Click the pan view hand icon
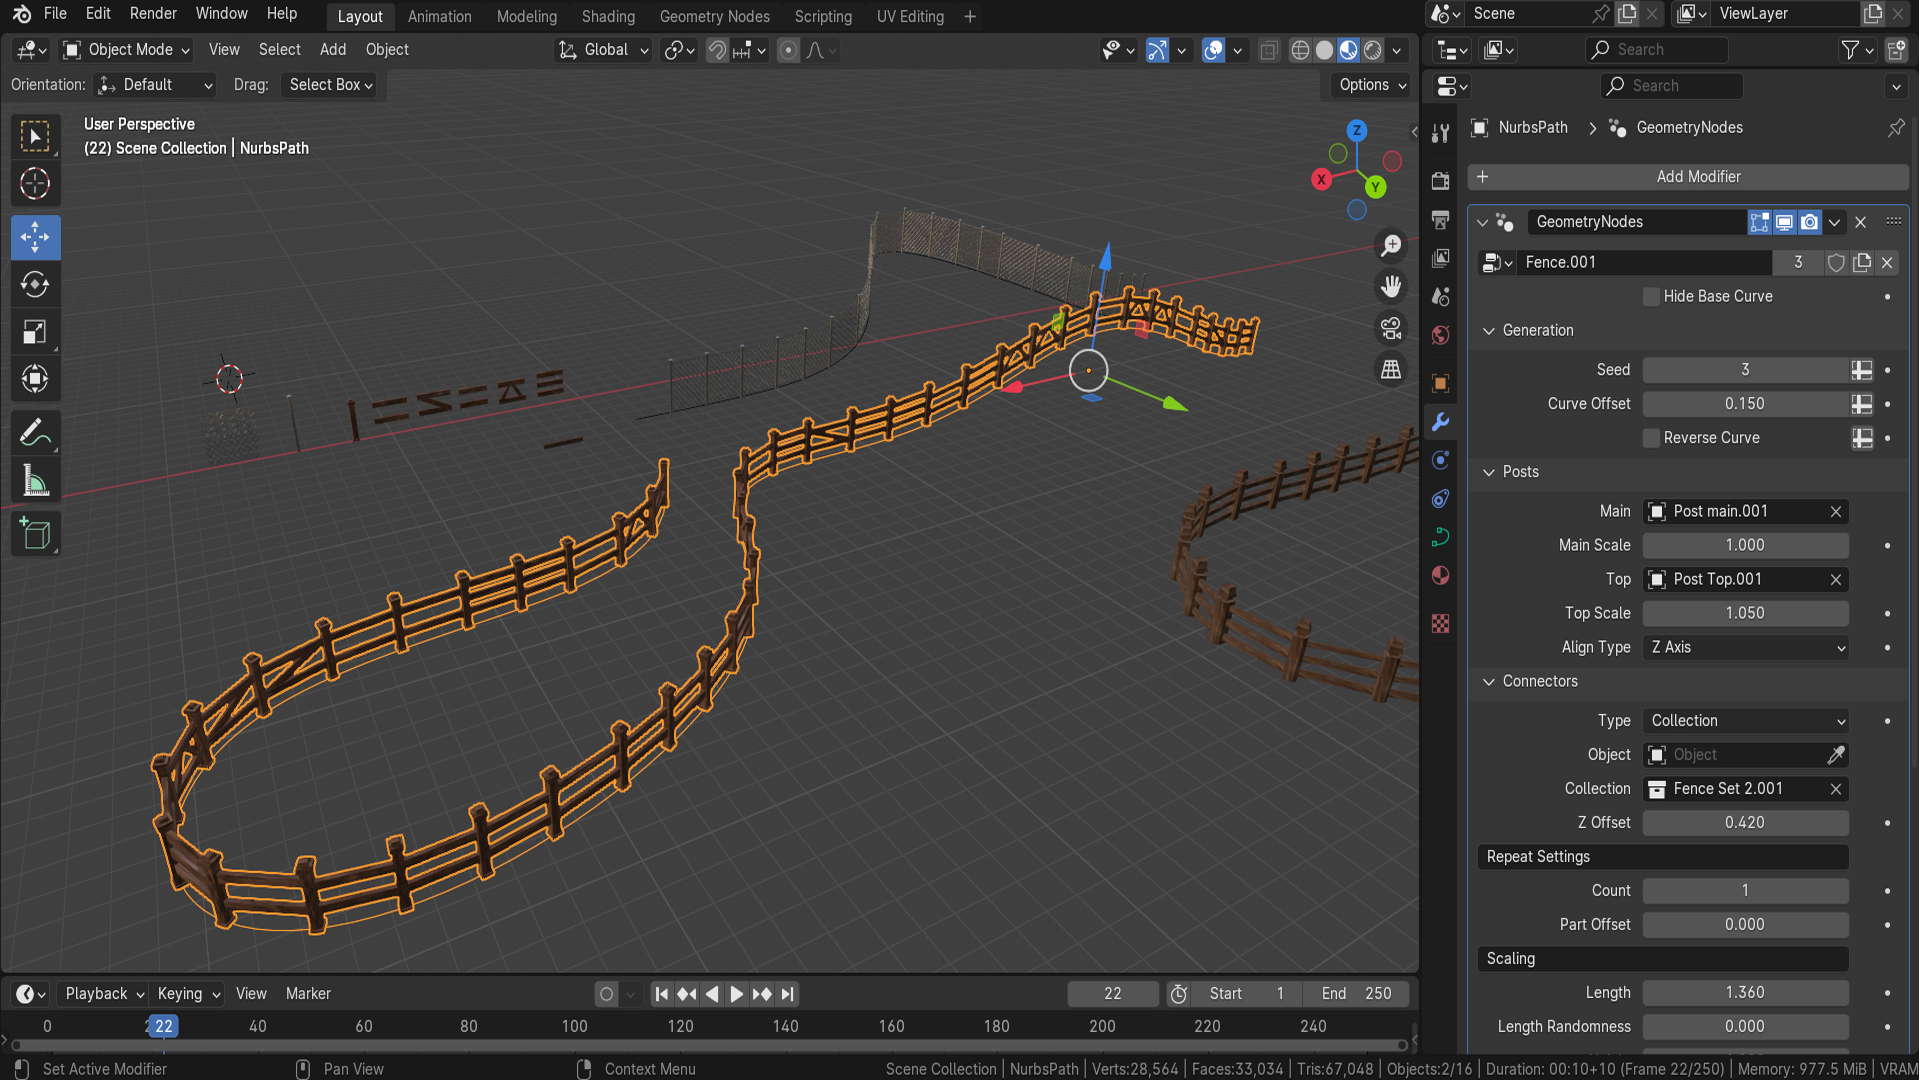Screen dimensions: 1920x1080 tap(1391, 287)
